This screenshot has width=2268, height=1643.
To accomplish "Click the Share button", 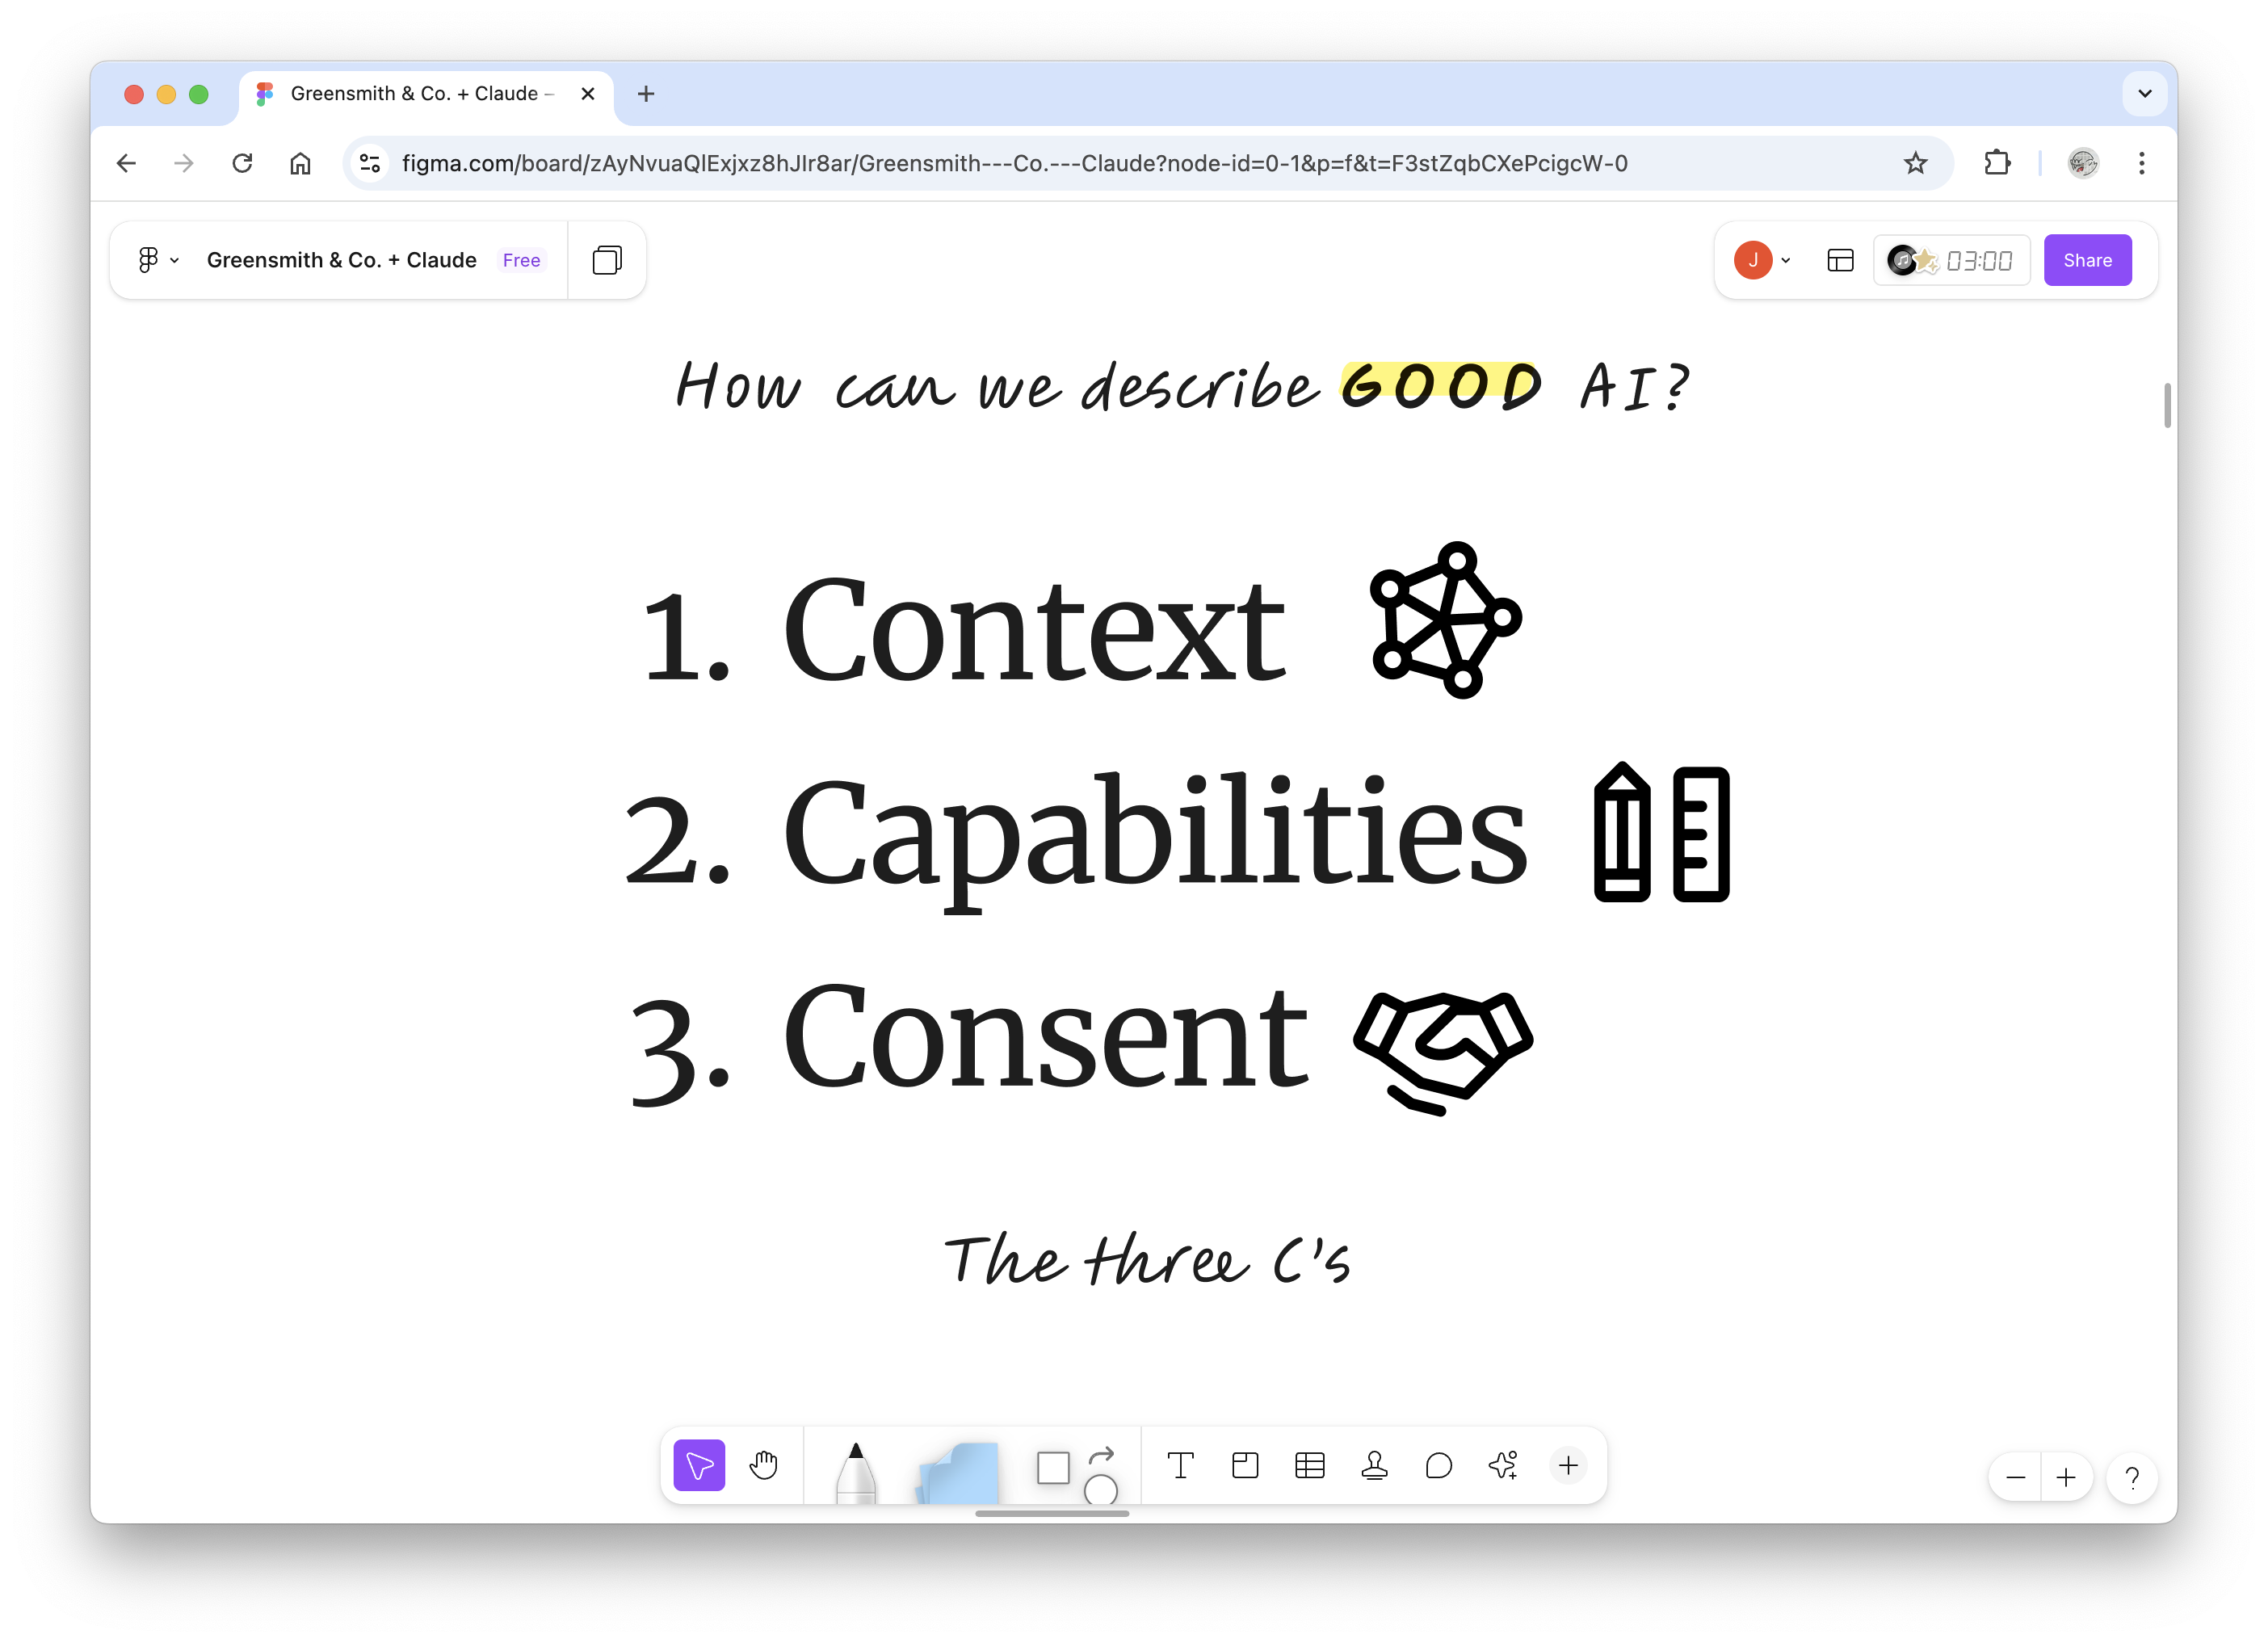I will click(x=2088, y=259).
